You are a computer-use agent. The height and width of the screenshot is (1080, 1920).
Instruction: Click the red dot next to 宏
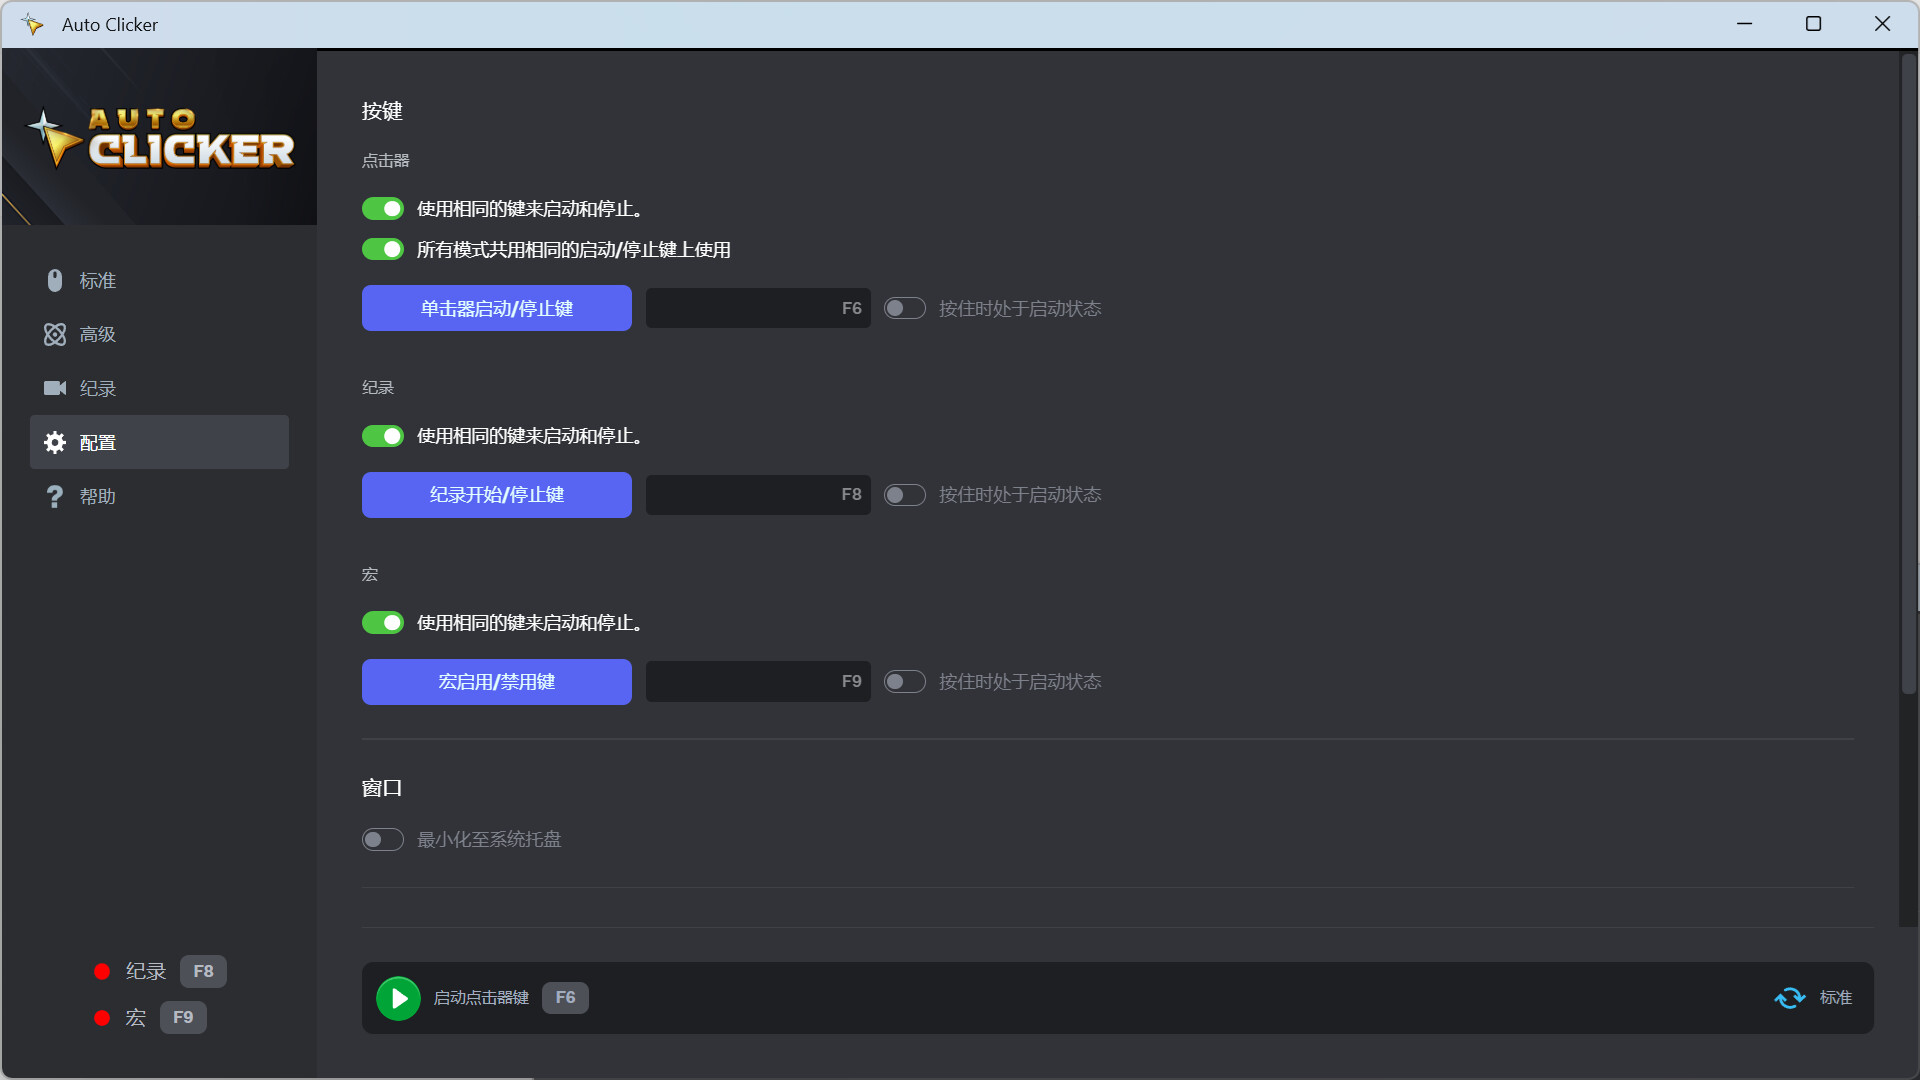(101, 1017)
